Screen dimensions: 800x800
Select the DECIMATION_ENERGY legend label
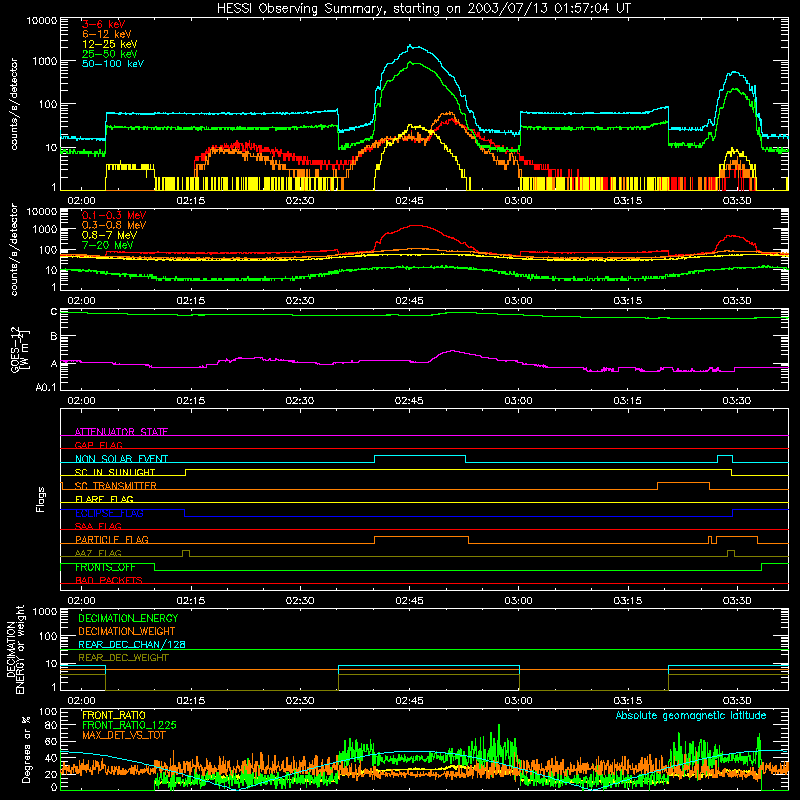coord(128,618)
